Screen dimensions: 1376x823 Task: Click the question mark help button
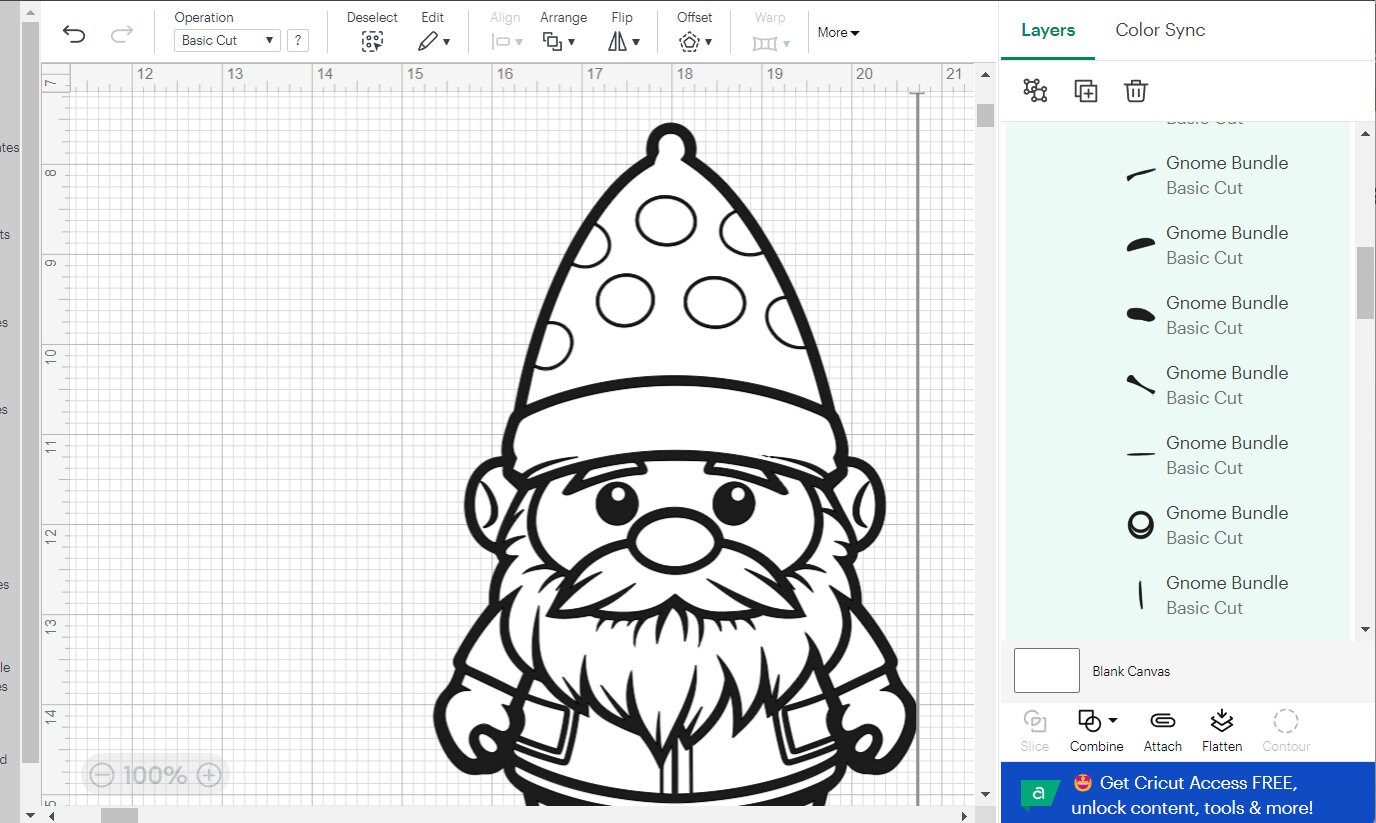(x=297, y=40)
